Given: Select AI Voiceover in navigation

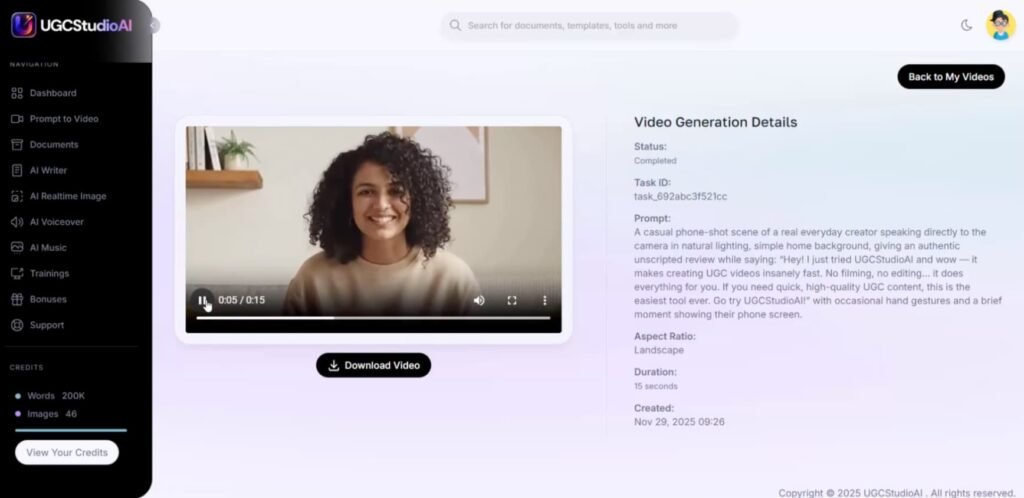Looking at the screenshot, I should pos(57,222).
